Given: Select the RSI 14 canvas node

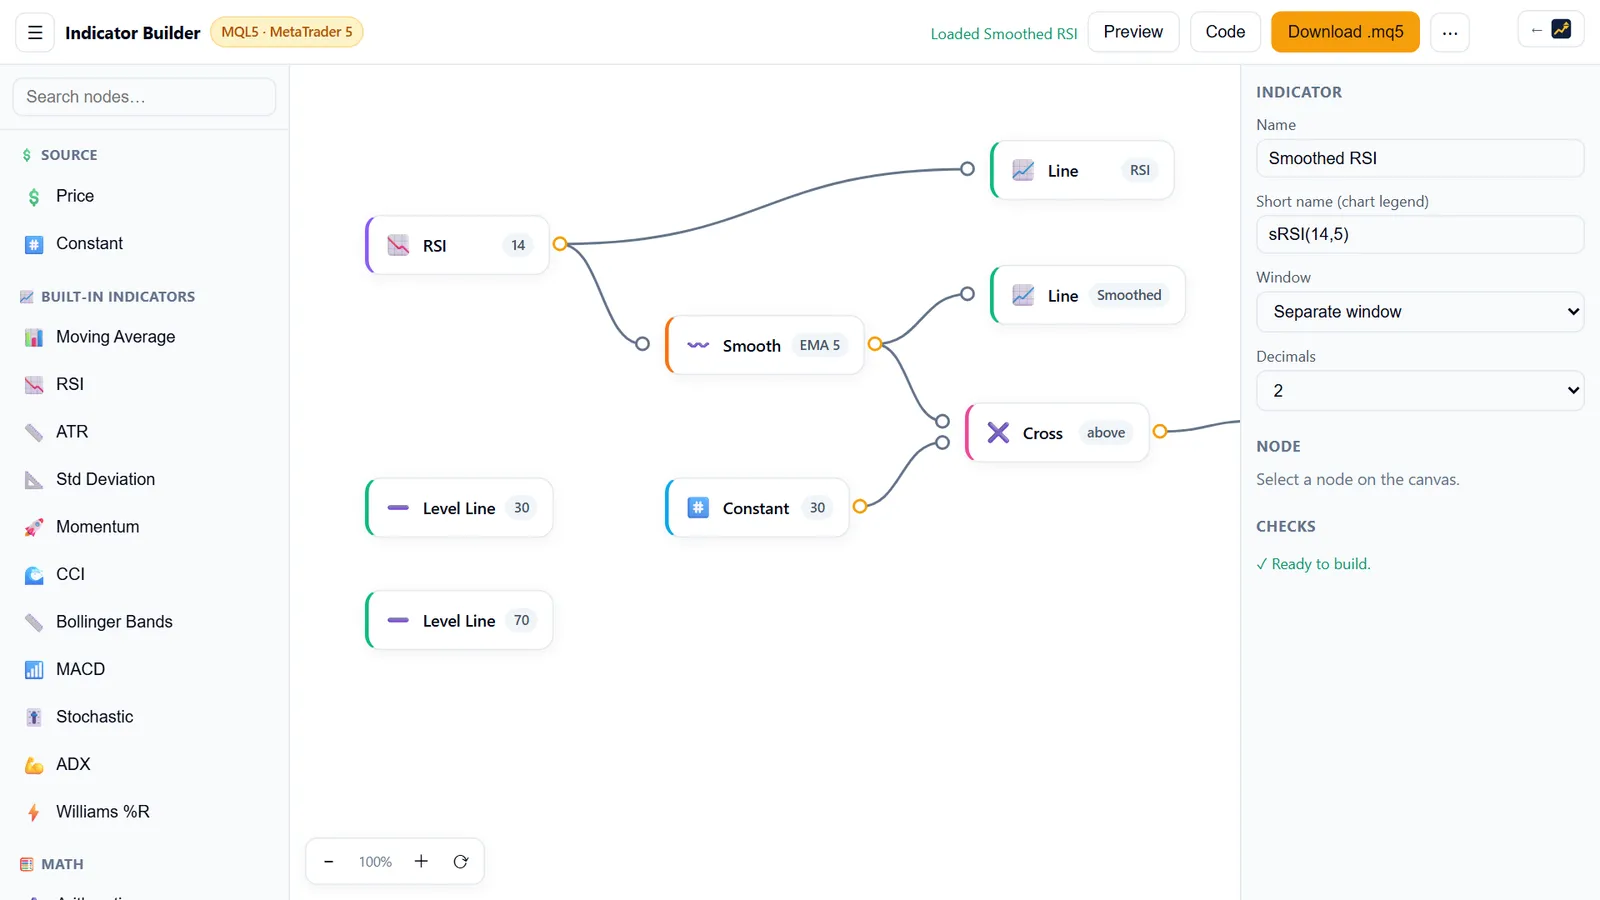Looking at the screenshot, I should [458, 245].
